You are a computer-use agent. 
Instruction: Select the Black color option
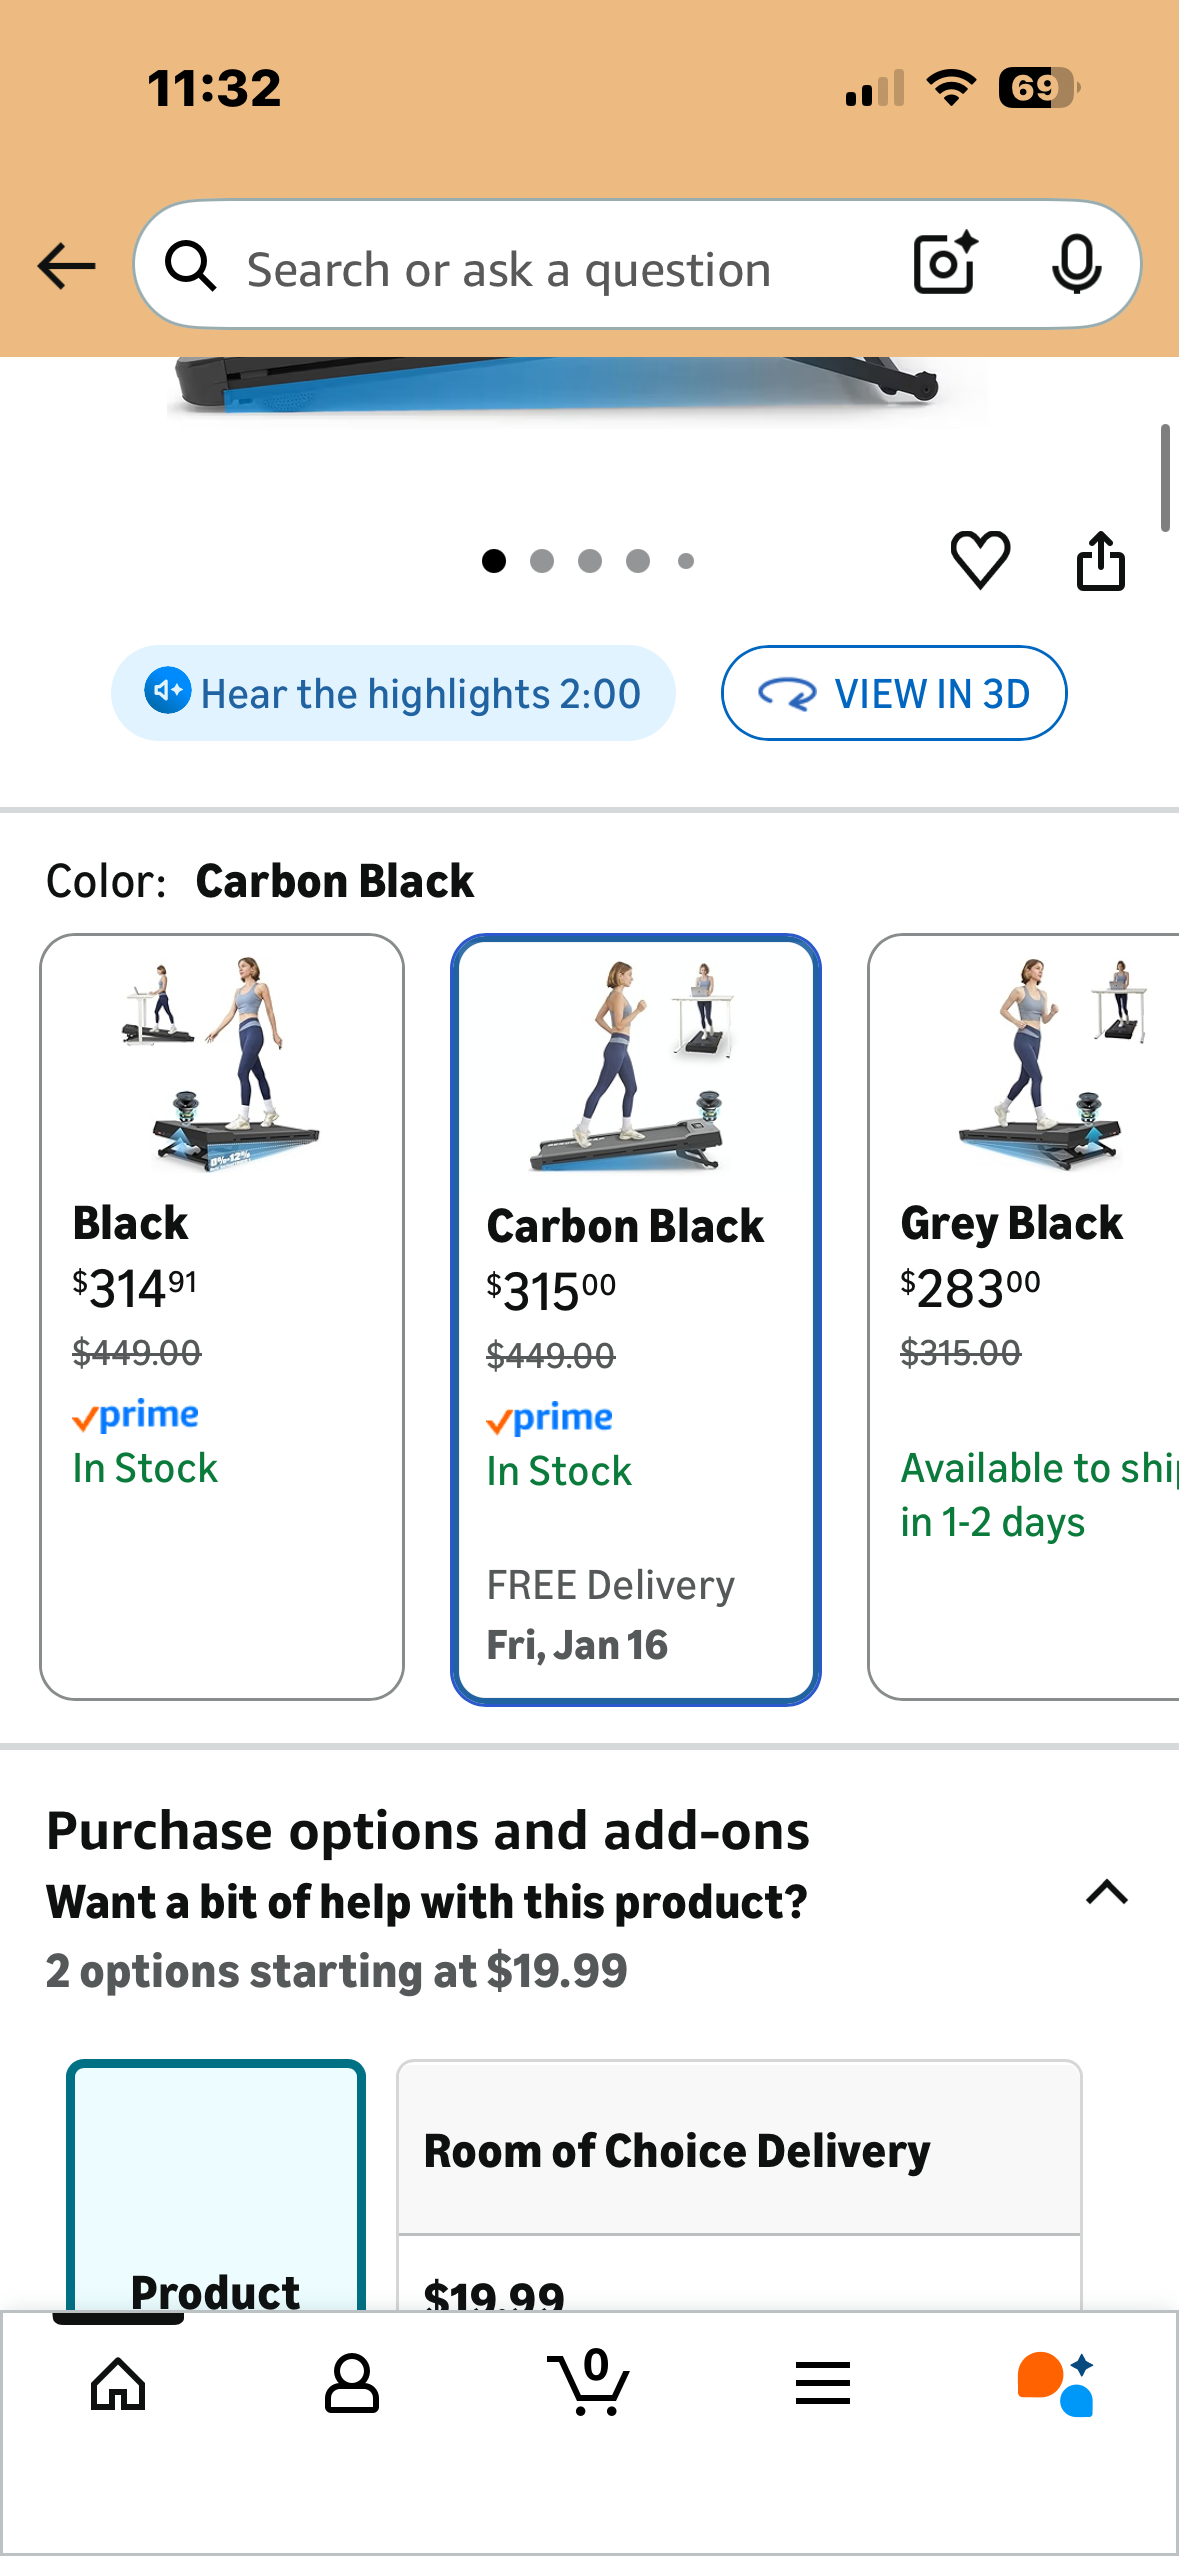[222, 1316]
